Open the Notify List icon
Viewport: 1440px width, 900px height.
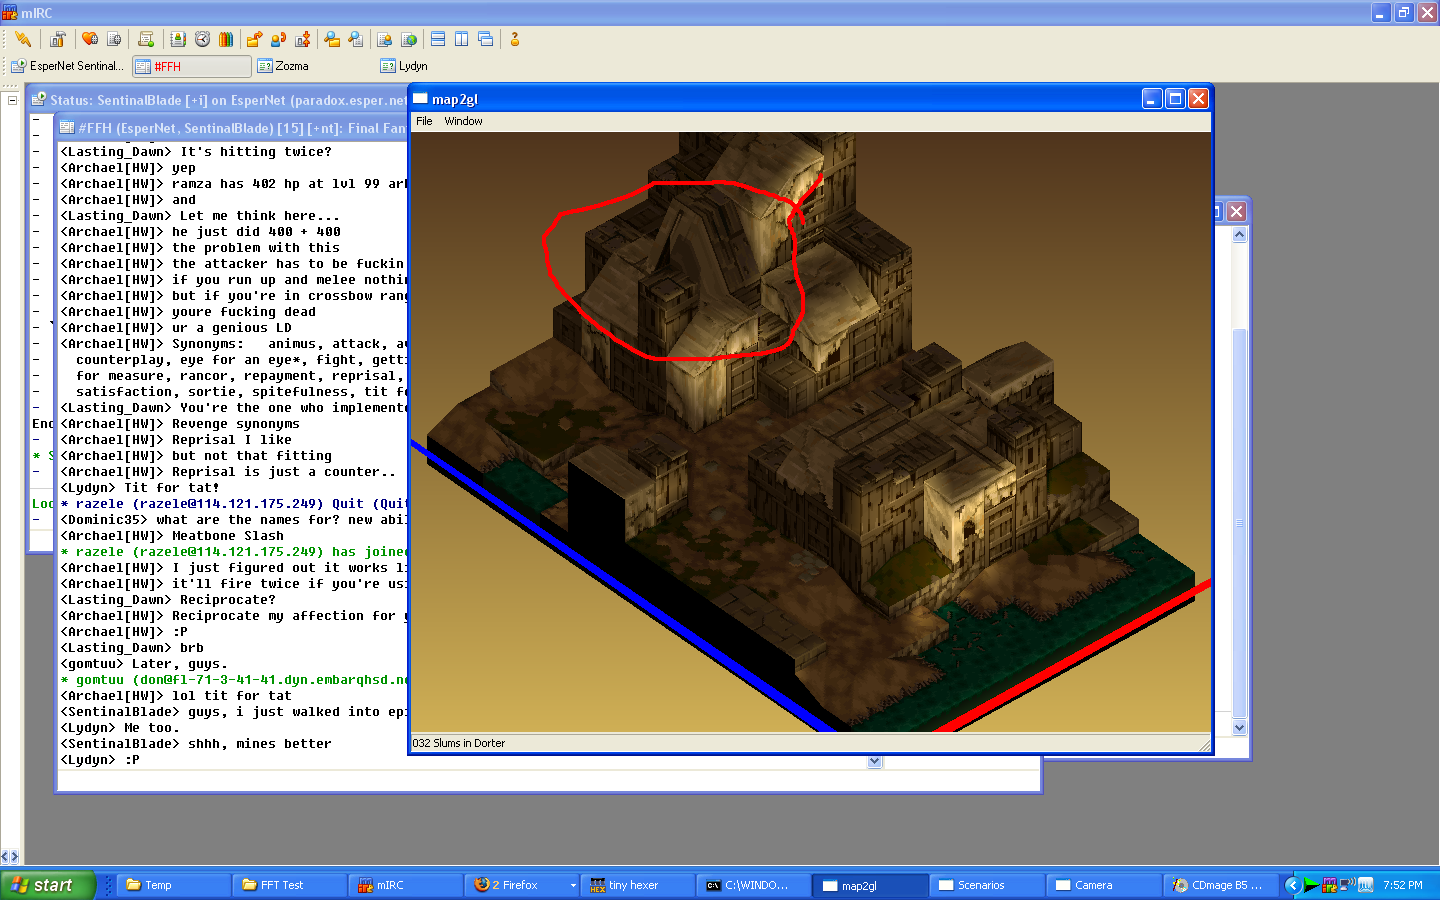coord(384,39)
